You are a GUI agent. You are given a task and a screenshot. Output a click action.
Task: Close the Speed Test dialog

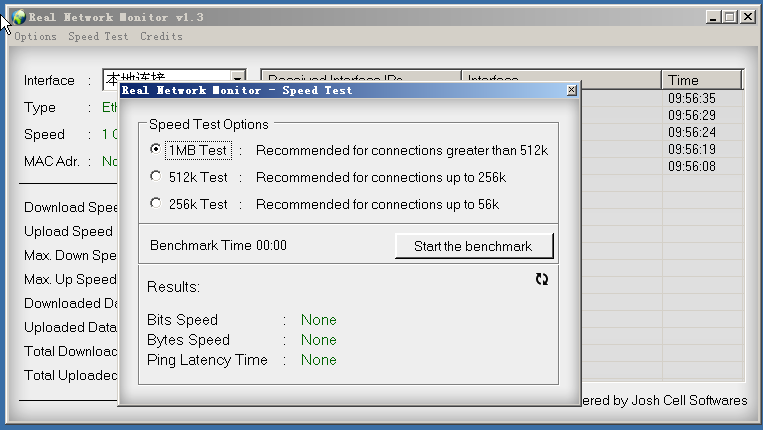pyautogui.click(x=571, y=90)
